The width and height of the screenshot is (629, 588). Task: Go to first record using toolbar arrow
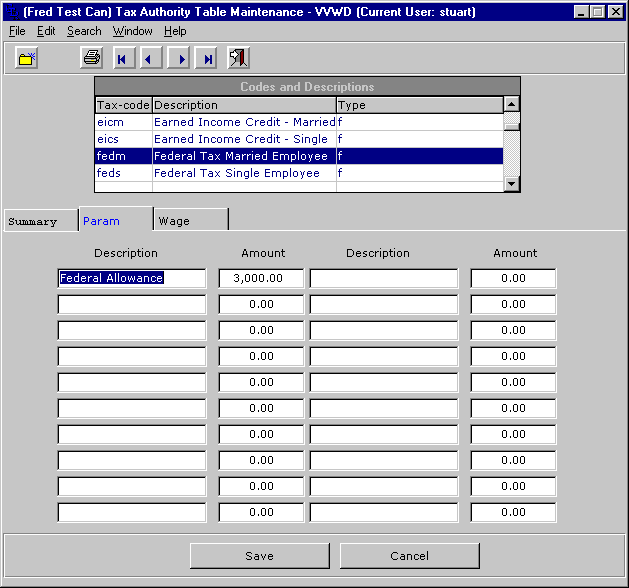(122, 58)
